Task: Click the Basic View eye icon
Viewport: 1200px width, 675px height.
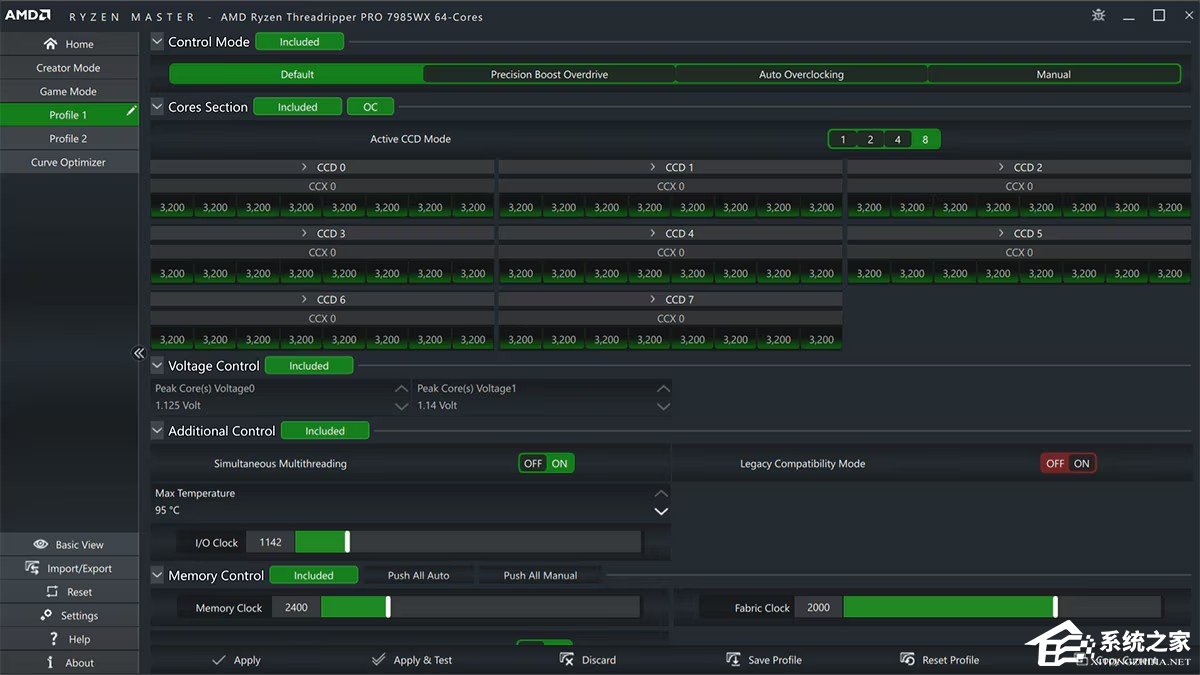Action: point(41,545)
